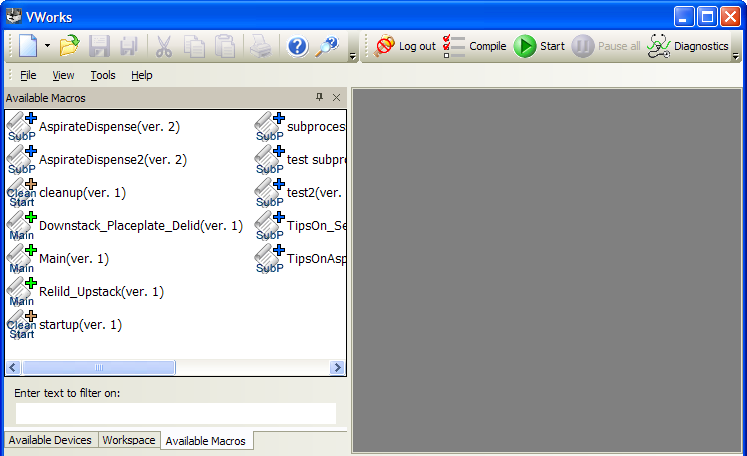Click the magnifier context help icon
Viewport: 747px width, 456px height.
coord(327,46)
